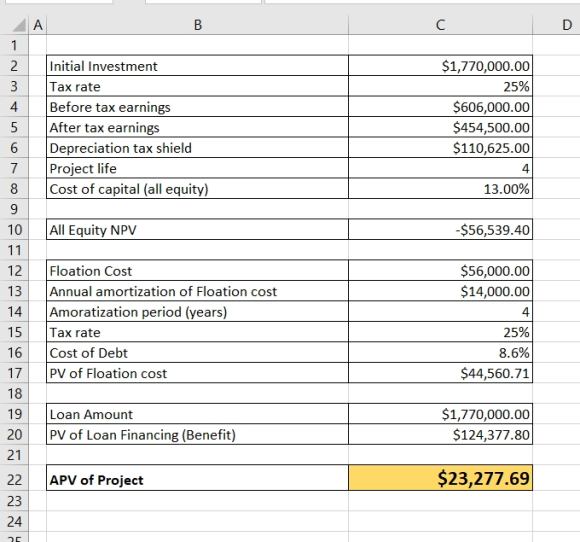Select the Tax rate label in row 15
The width and height of the screenshot is (580, 542).
pos(198,332)
